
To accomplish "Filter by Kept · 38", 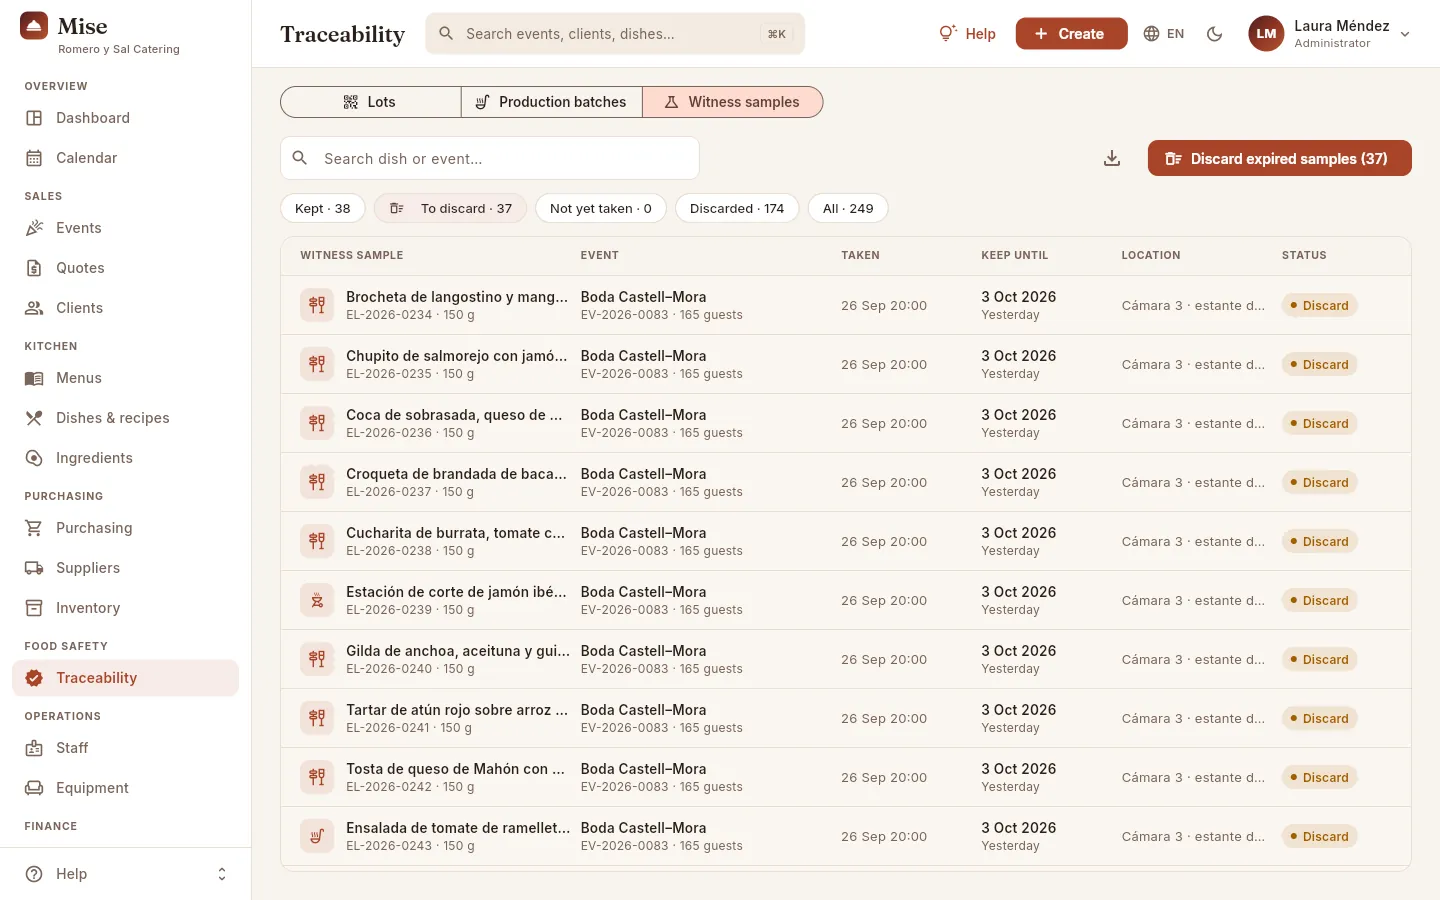I will tap(323, 208).
